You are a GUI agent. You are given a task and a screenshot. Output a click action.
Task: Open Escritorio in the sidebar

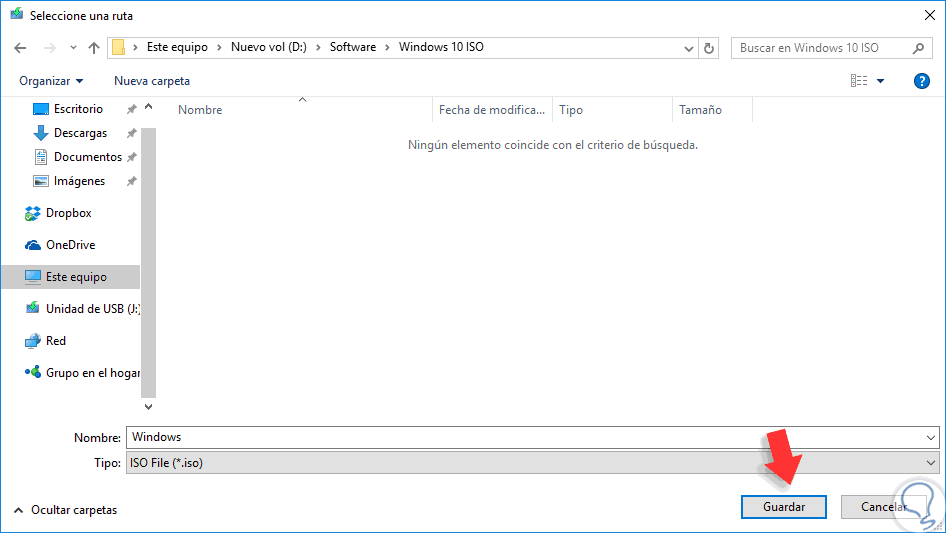(78, 109)
